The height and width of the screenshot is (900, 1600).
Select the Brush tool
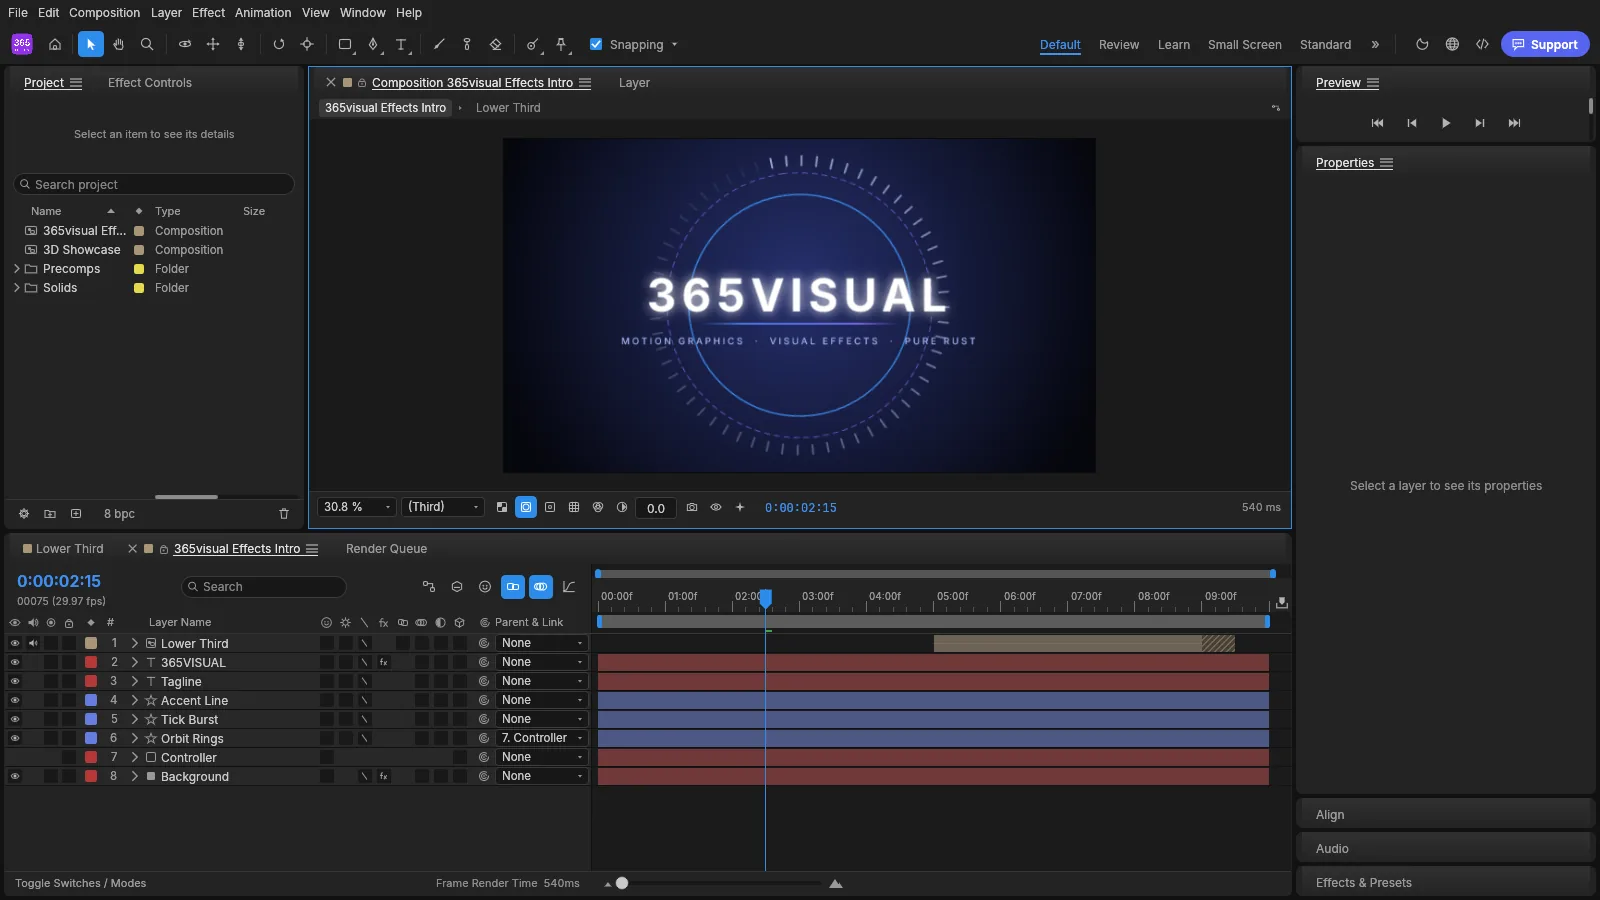click(439, 44)
